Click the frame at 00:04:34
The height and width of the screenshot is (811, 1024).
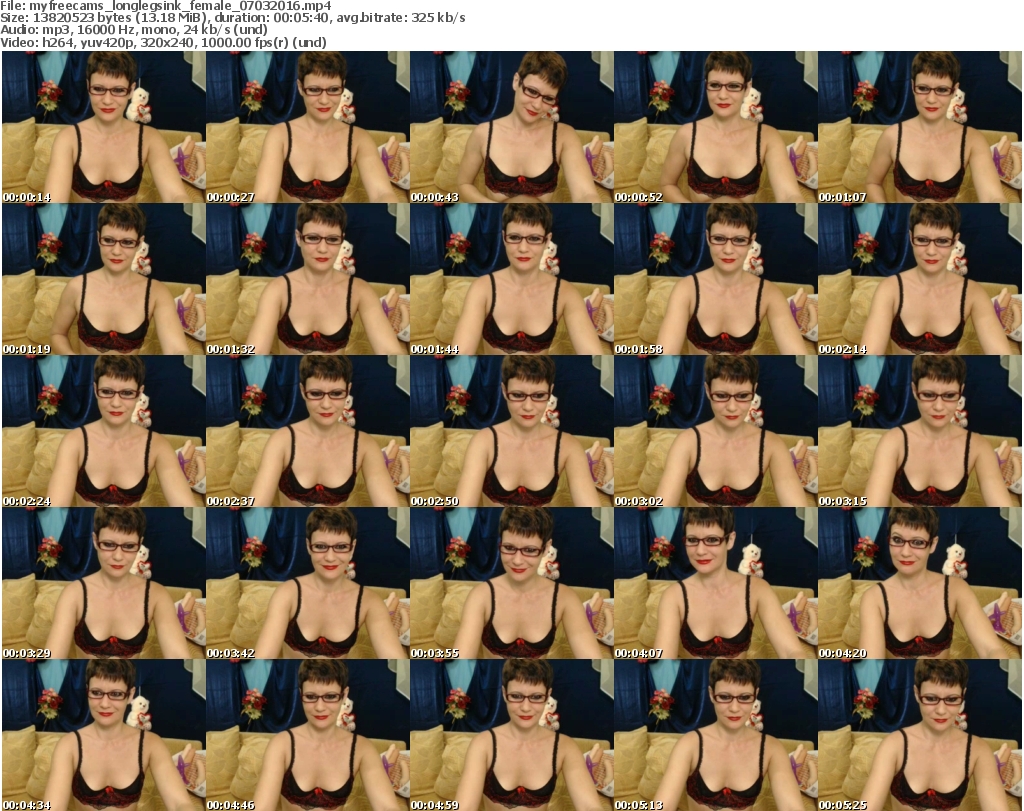click(x=104, y=735)
